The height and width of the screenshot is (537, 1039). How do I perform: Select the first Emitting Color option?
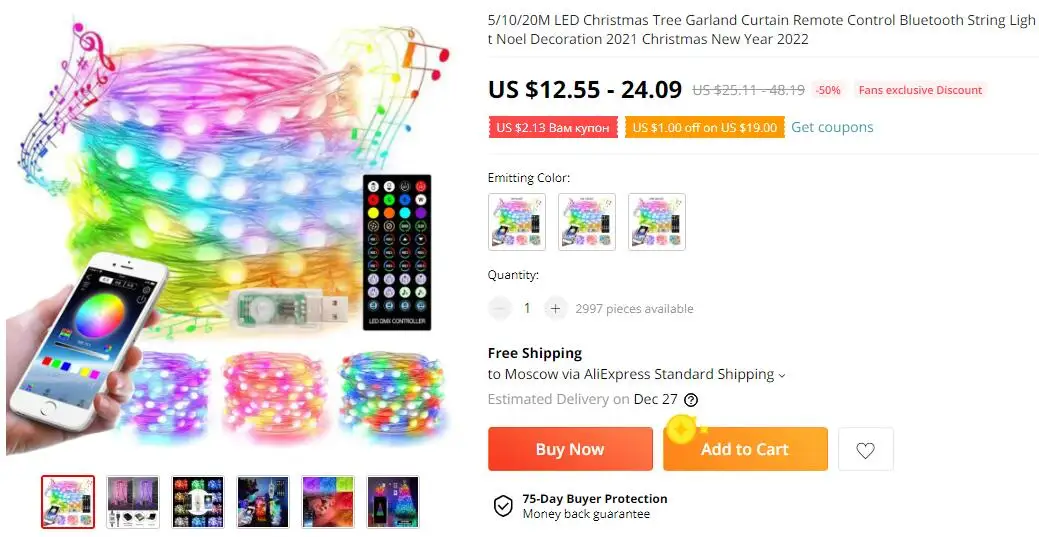(517, 222)
